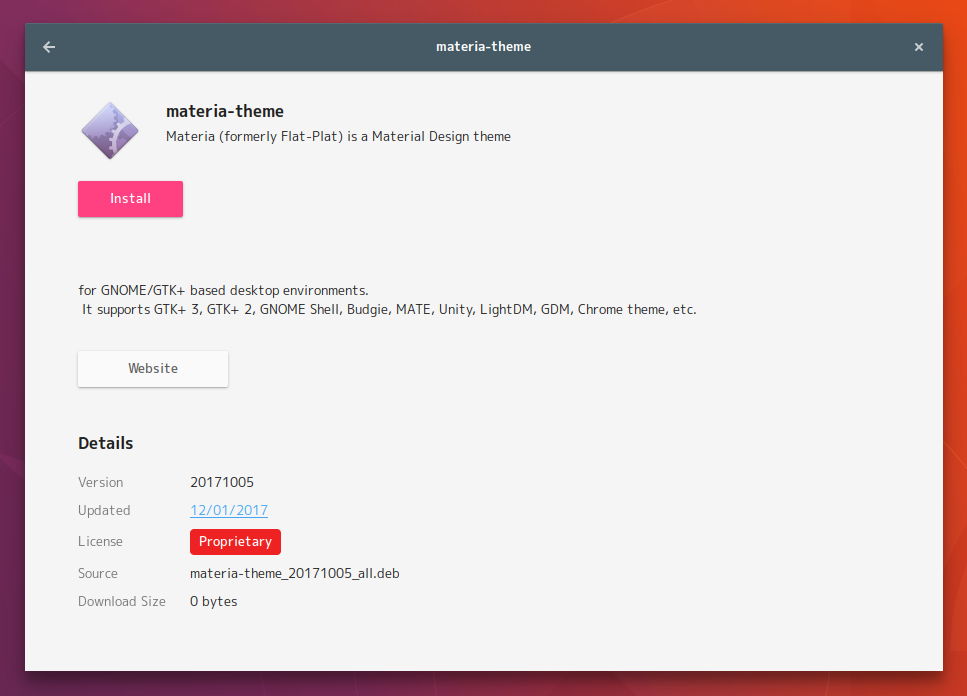Click the download size value 0 bytes
Screen dimensions: 967x696
213,602
